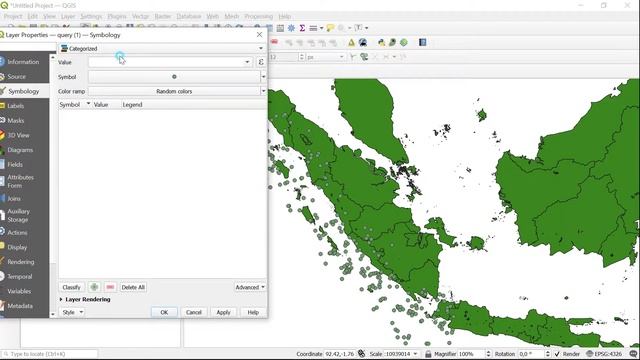
Task: Open the Variables section
Action: point(19,291)
